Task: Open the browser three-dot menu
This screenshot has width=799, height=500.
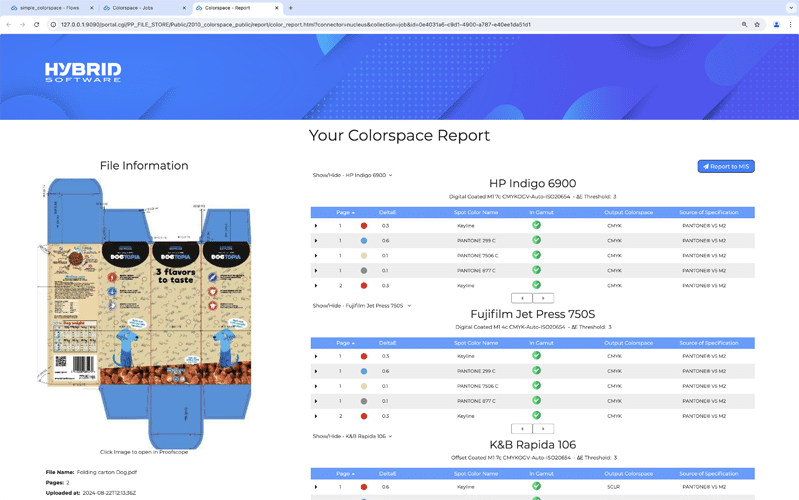Action: [x=790, y=24]
